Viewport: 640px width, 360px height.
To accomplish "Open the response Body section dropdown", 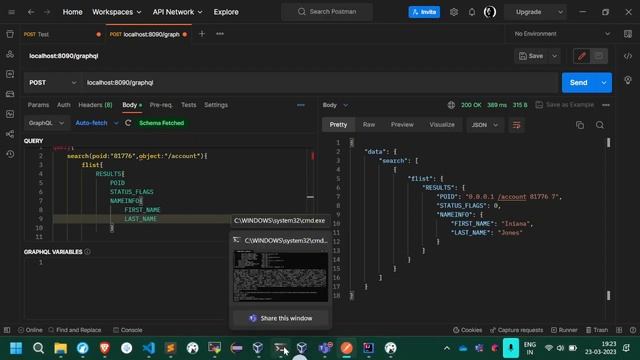I will [x=335, y=105].
